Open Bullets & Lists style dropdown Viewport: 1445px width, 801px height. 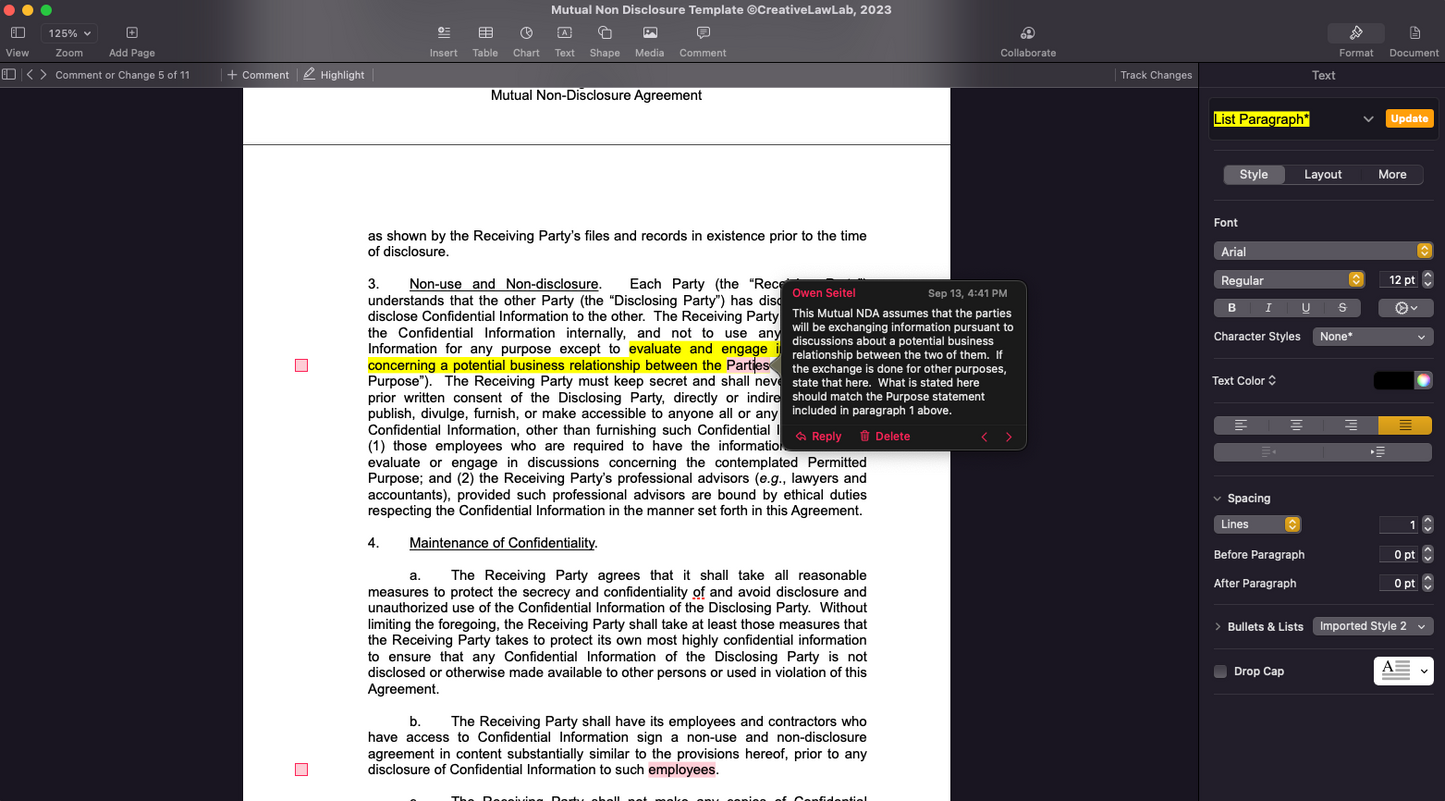[x=1372, y=626]
